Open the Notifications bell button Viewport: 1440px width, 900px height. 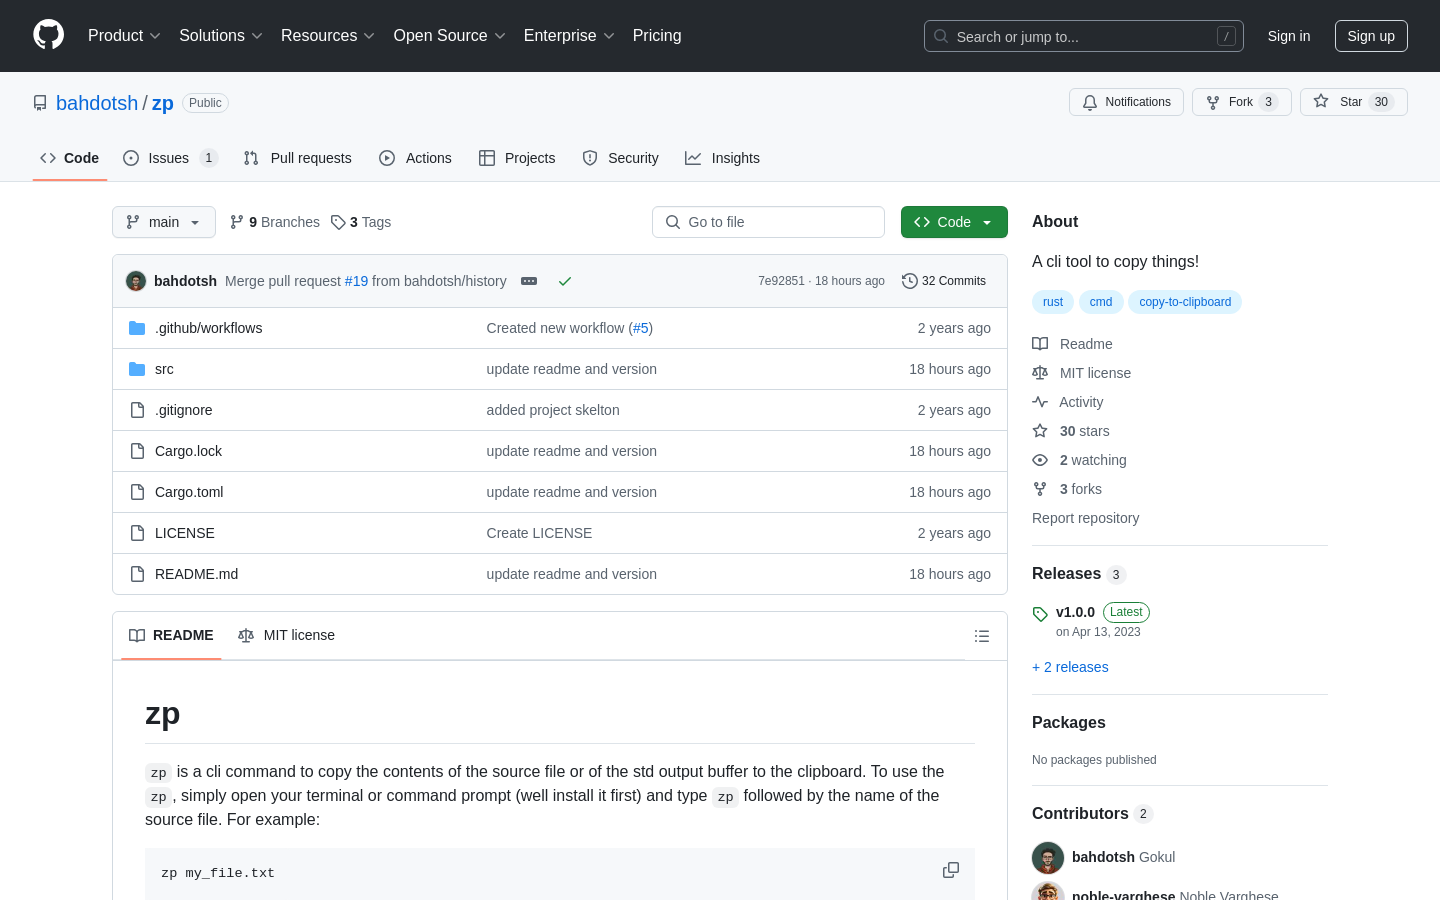pos(1126,102)
